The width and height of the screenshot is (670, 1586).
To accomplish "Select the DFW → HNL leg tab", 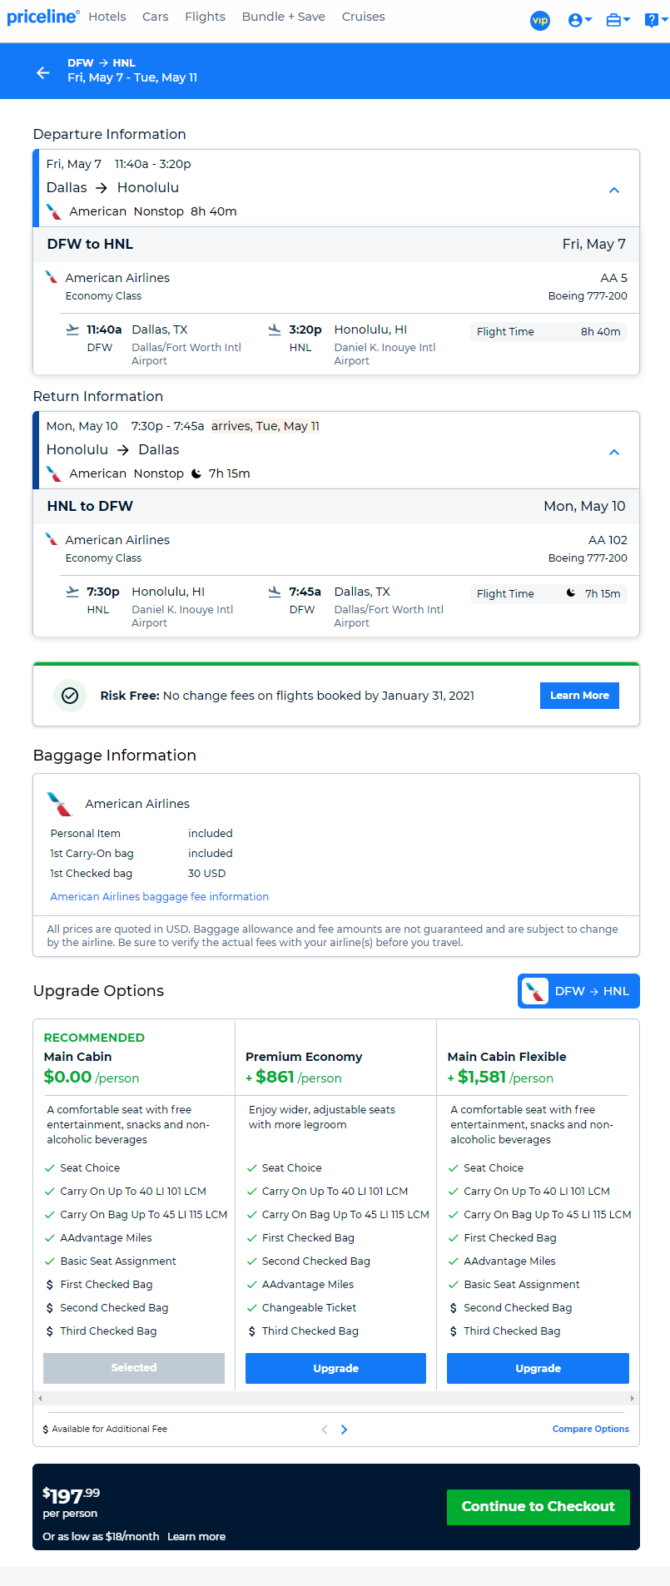I will coord(578,991).
